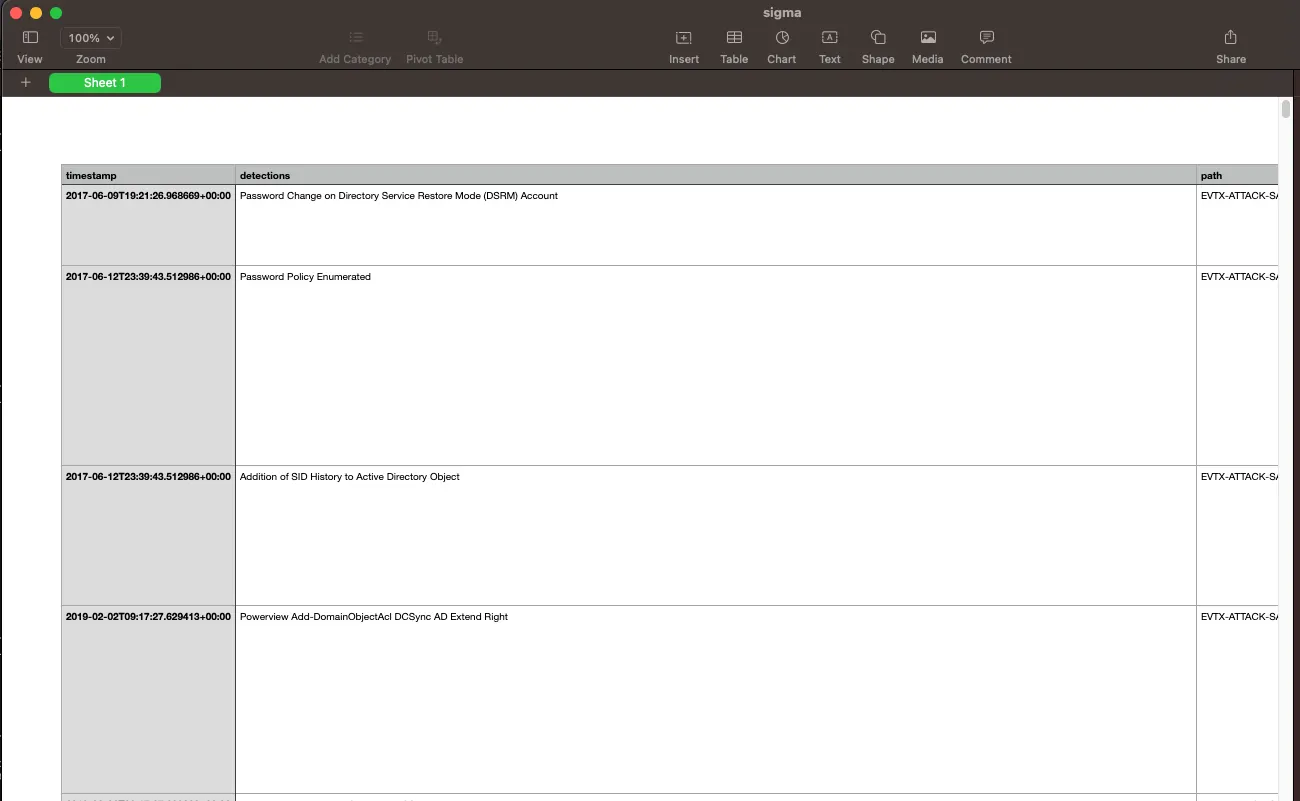1300x801 pixels.
Task: Add a Text box
Action: click(x=830, y=38)
